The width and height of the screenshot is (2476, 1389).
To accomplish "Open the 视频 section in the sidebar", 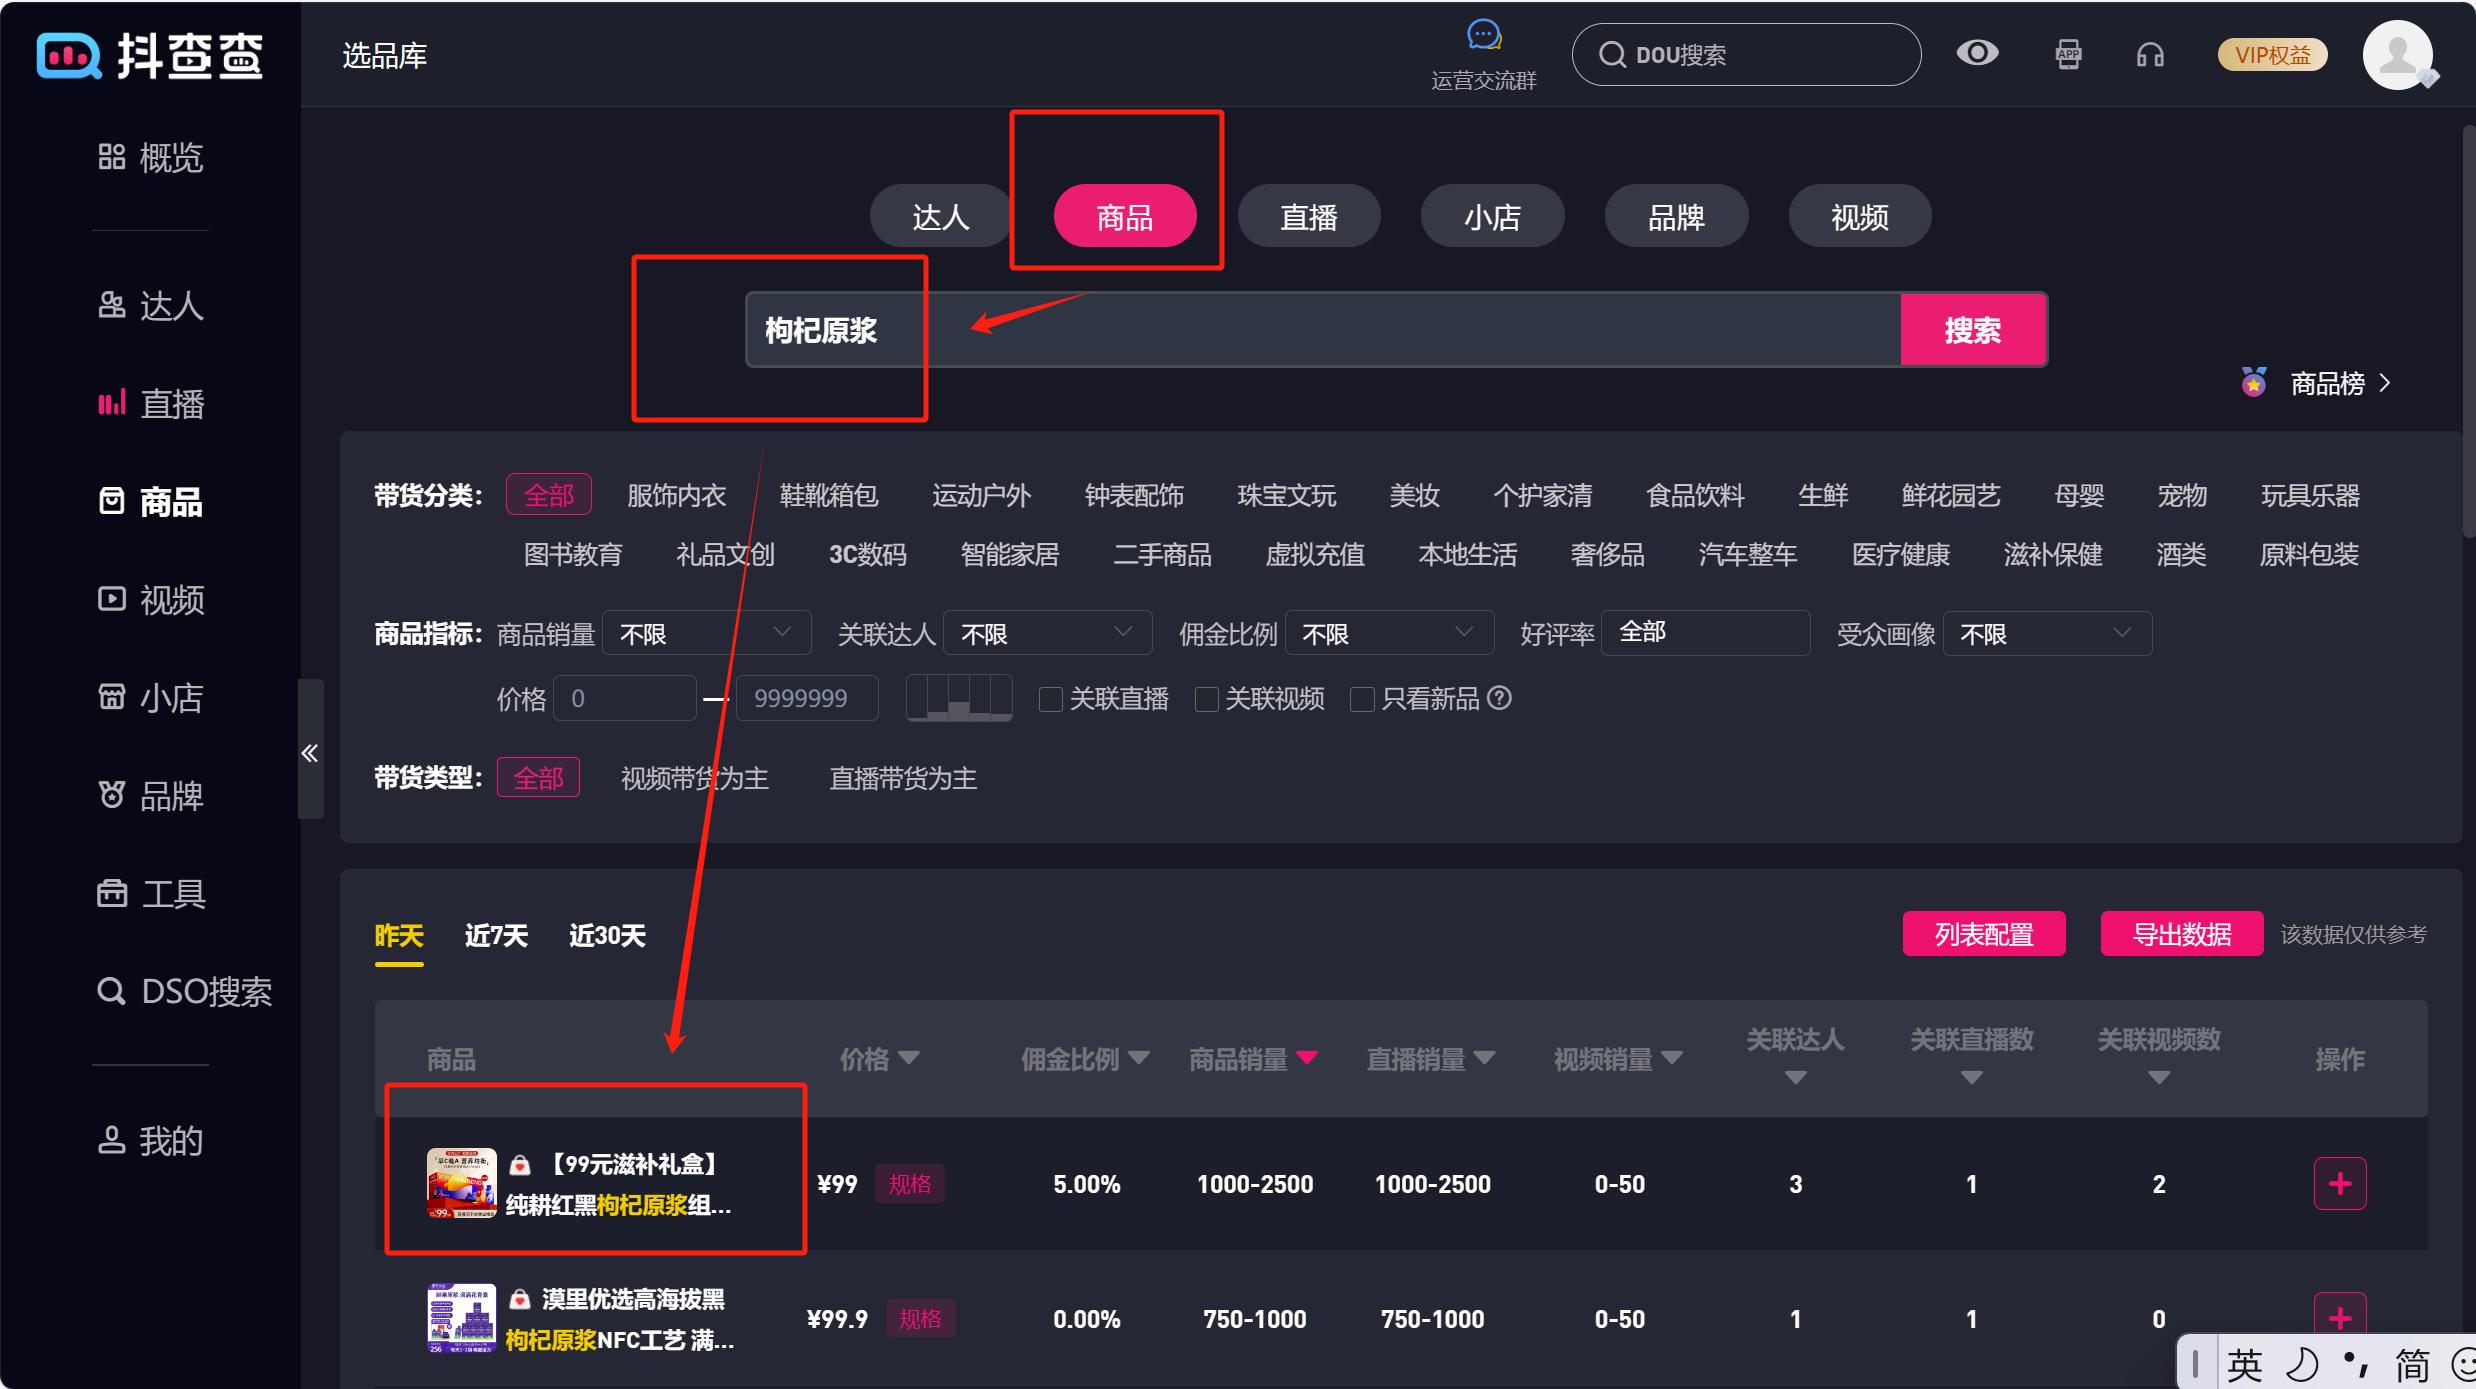I will pyautogui.click(x=172, y=599).
